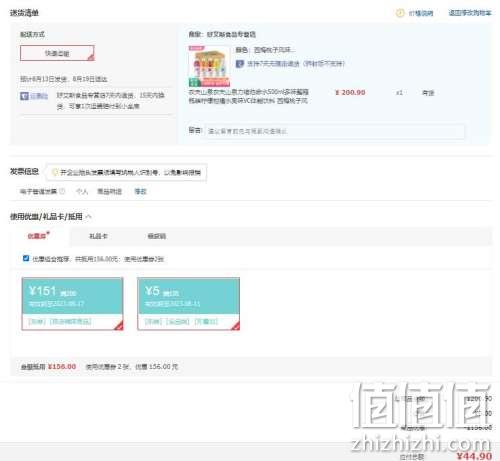The image size is (500, 461).
Task: Open the third discount tab
Action: coord(157,236)
